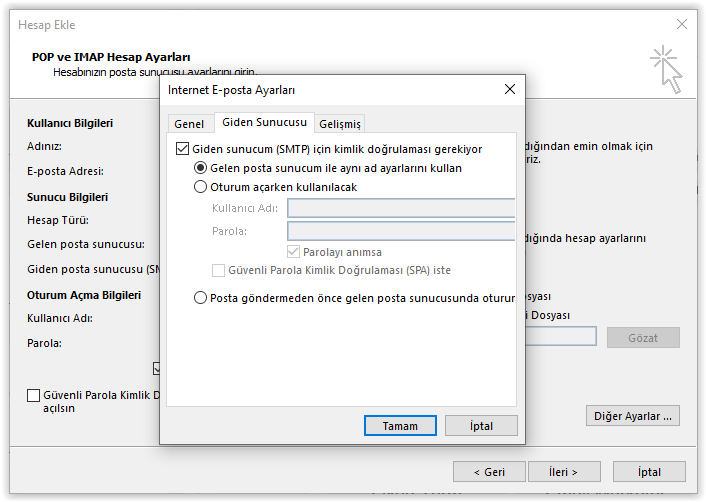Select Oturum açarken kullanılacak radio option

(200, 187)
